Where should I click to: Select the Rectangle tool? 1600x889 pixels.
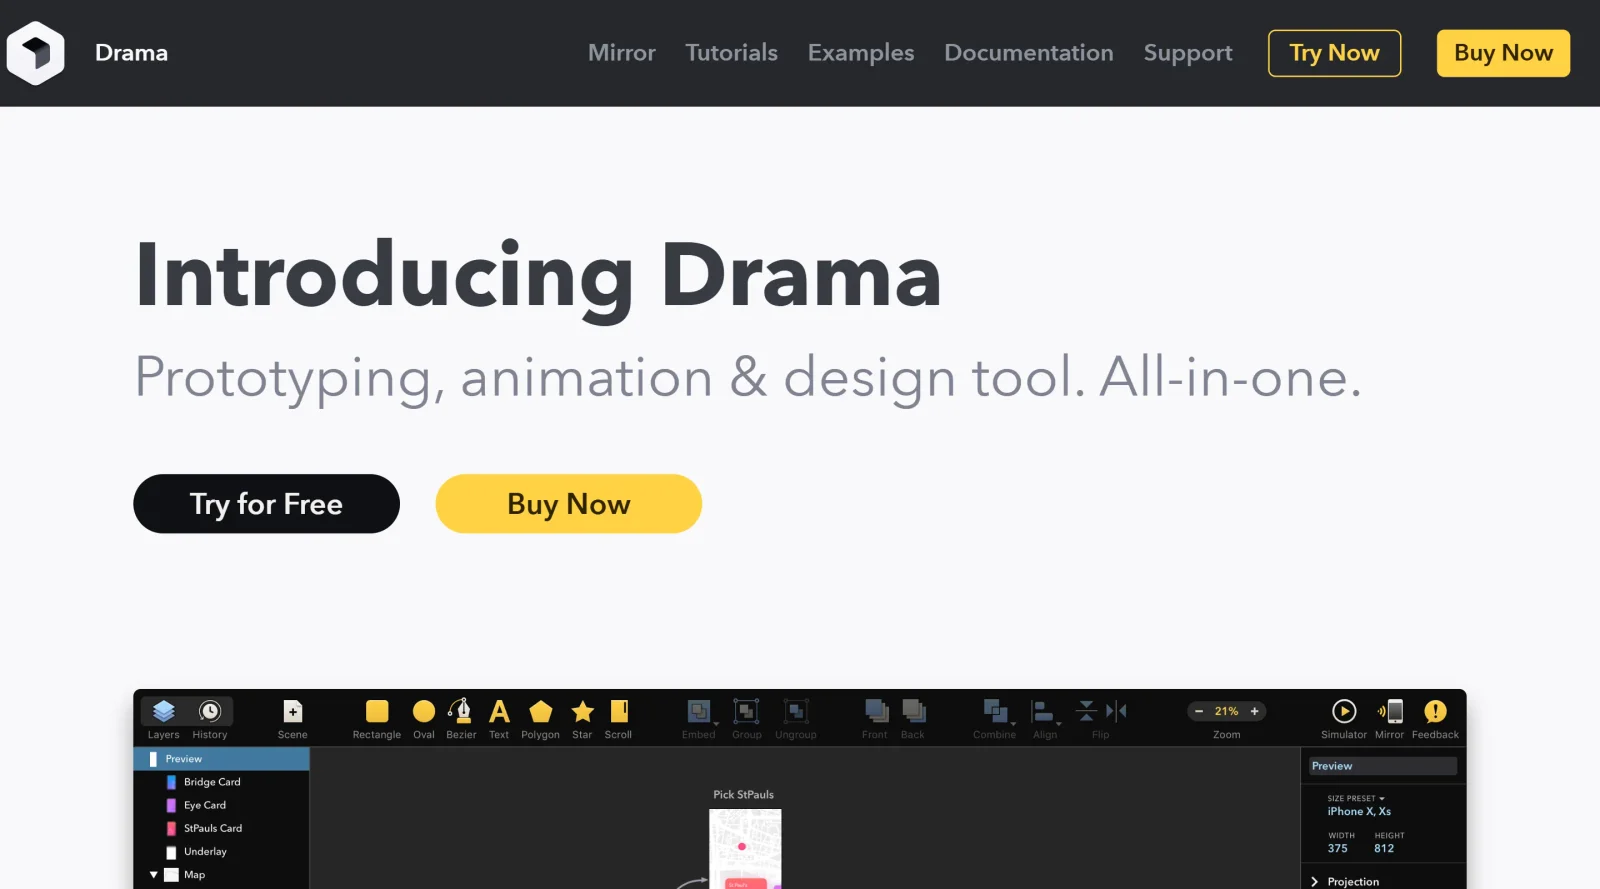[x=377, y=711]
